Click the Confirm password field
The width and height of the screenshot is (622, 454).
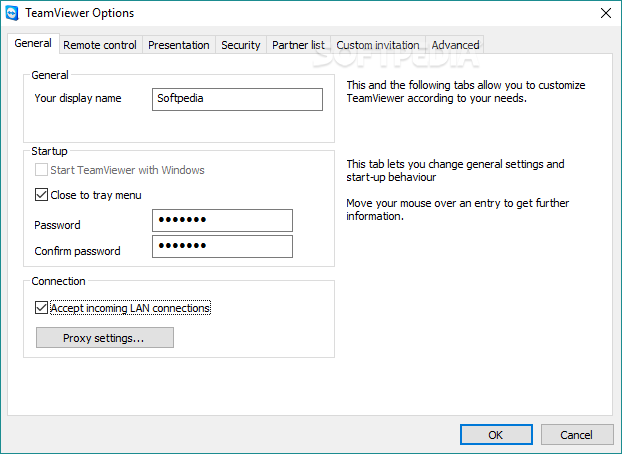coord(223,246)
